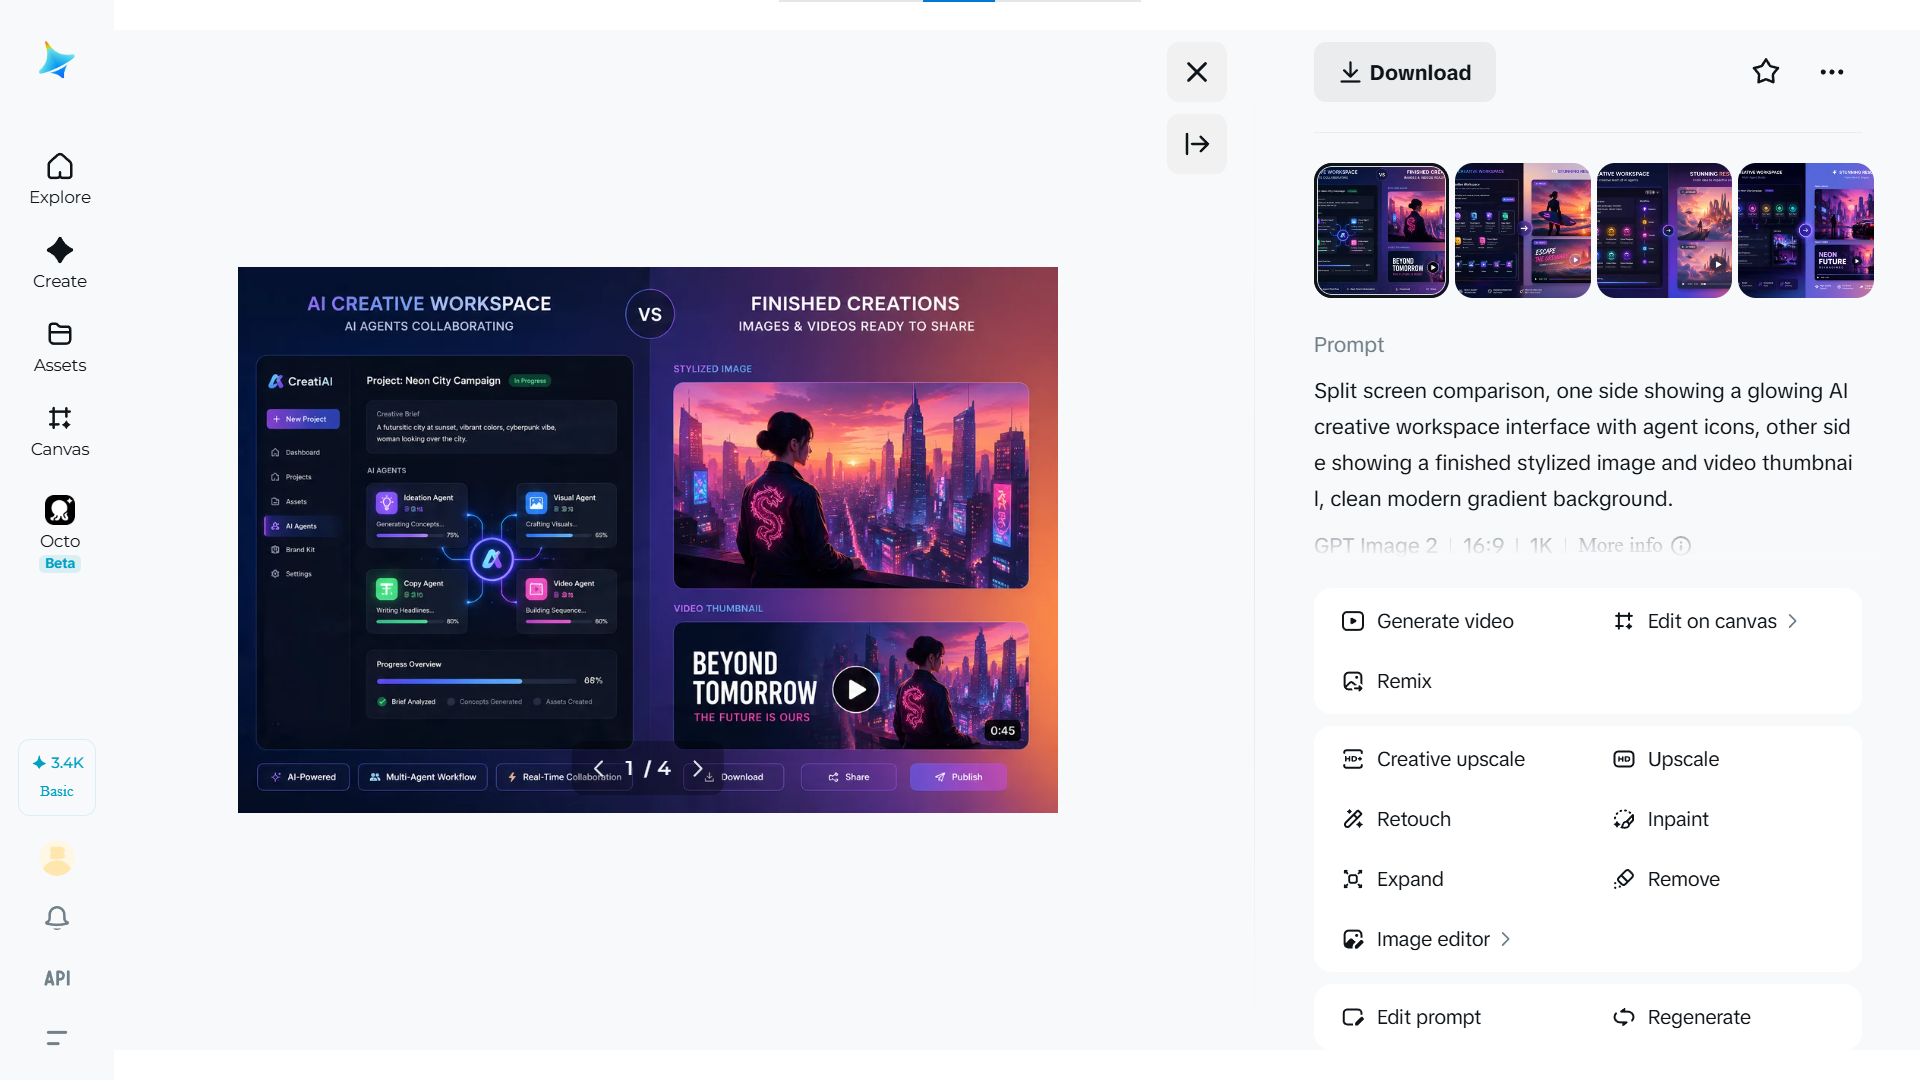Close the image preview

[1197, 72]
